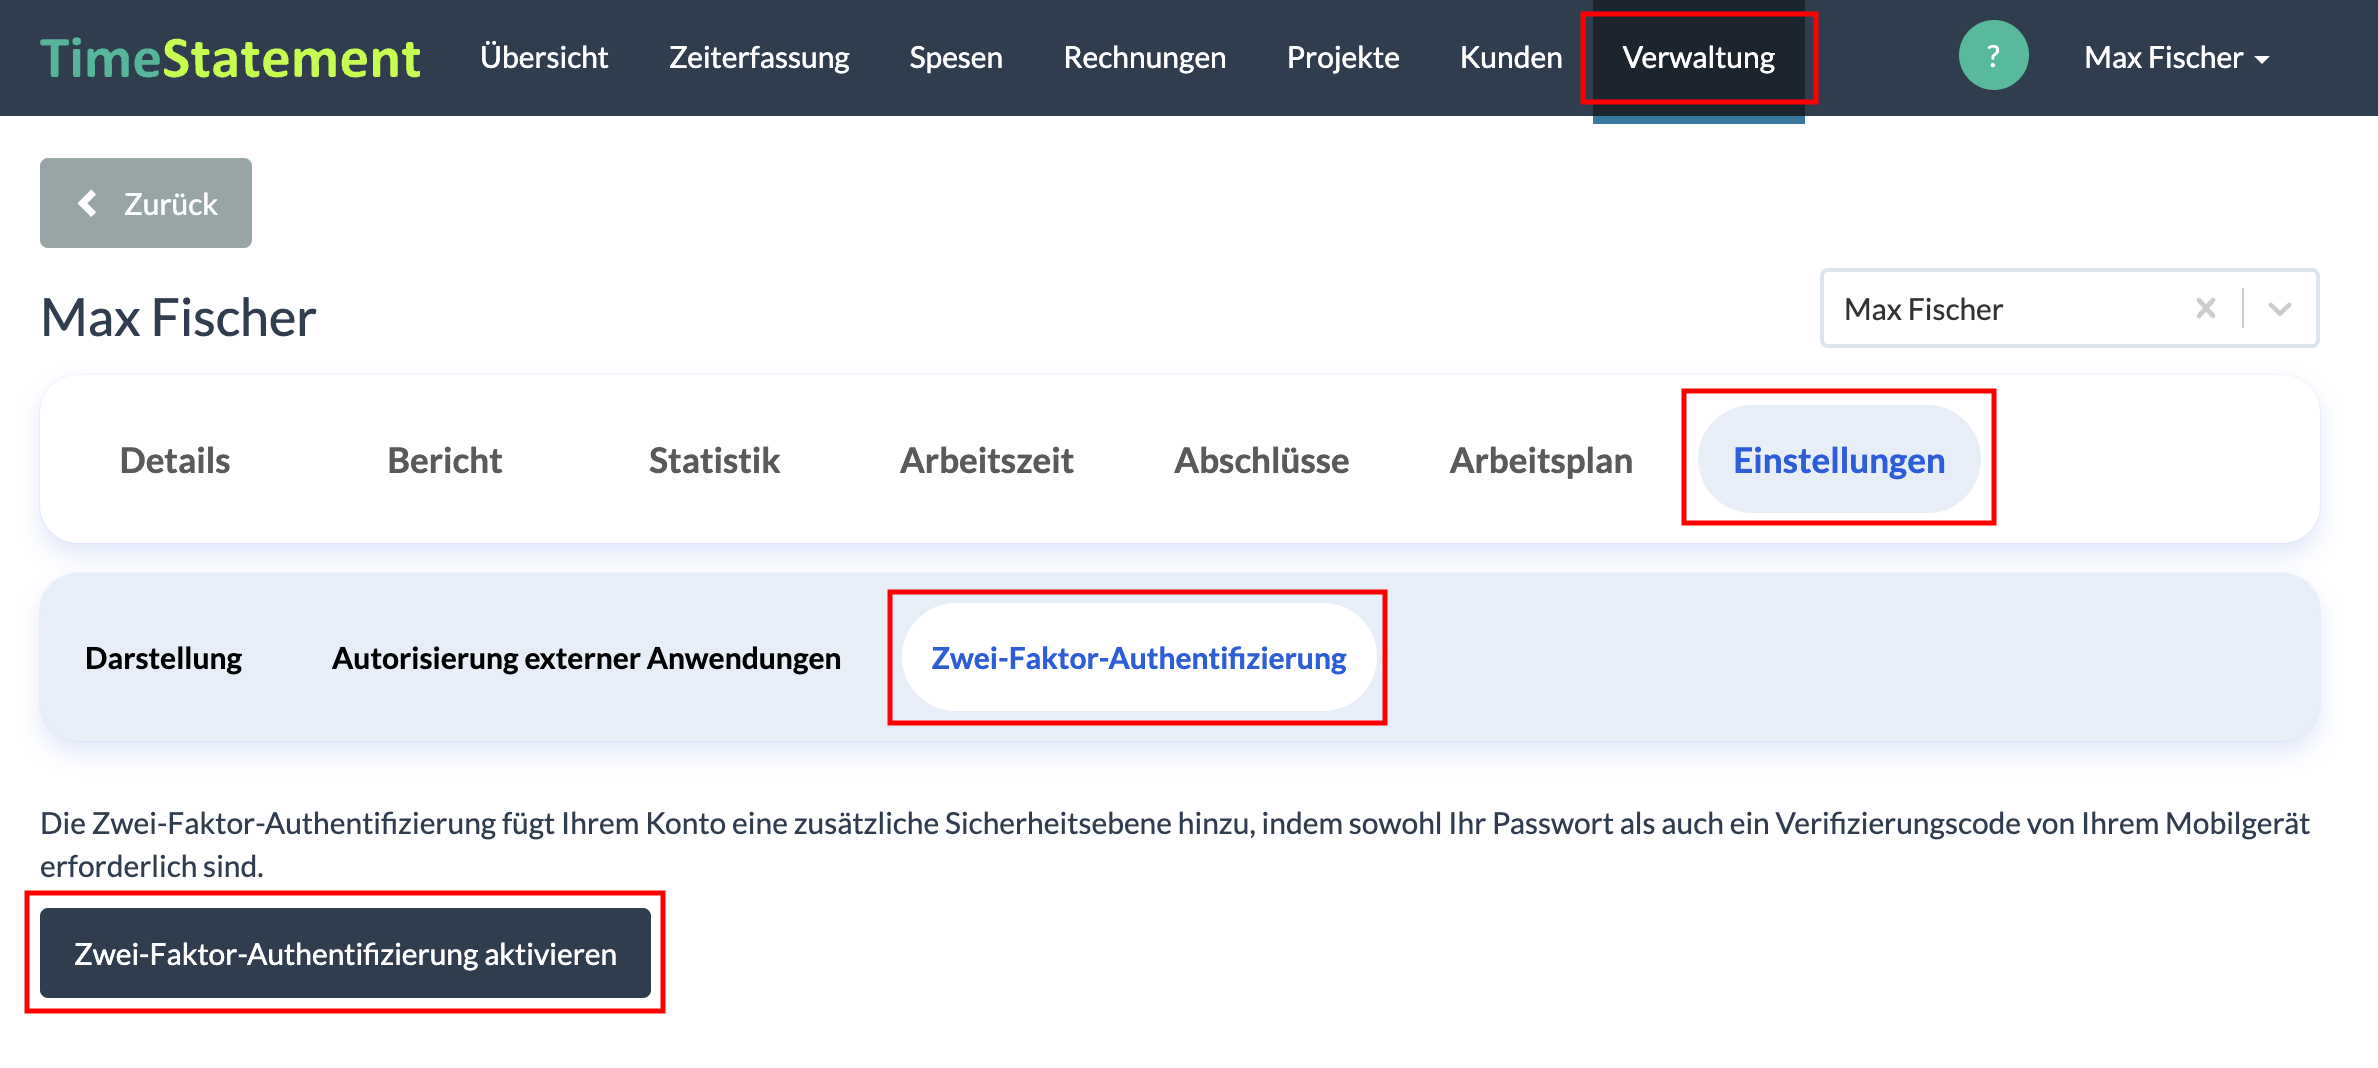Select Autorisierung externer Anwendungen sub-tab
This screenshot has height=1068, width=2378.
[586, 658]
